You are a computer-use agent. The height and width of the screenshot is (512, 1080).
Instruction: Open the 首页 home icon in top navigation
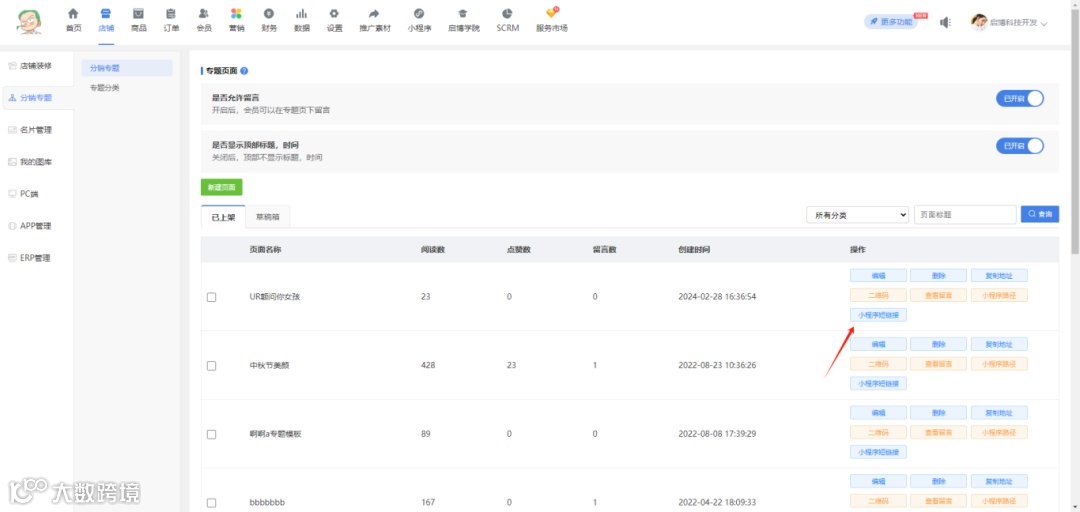[73, 14]
